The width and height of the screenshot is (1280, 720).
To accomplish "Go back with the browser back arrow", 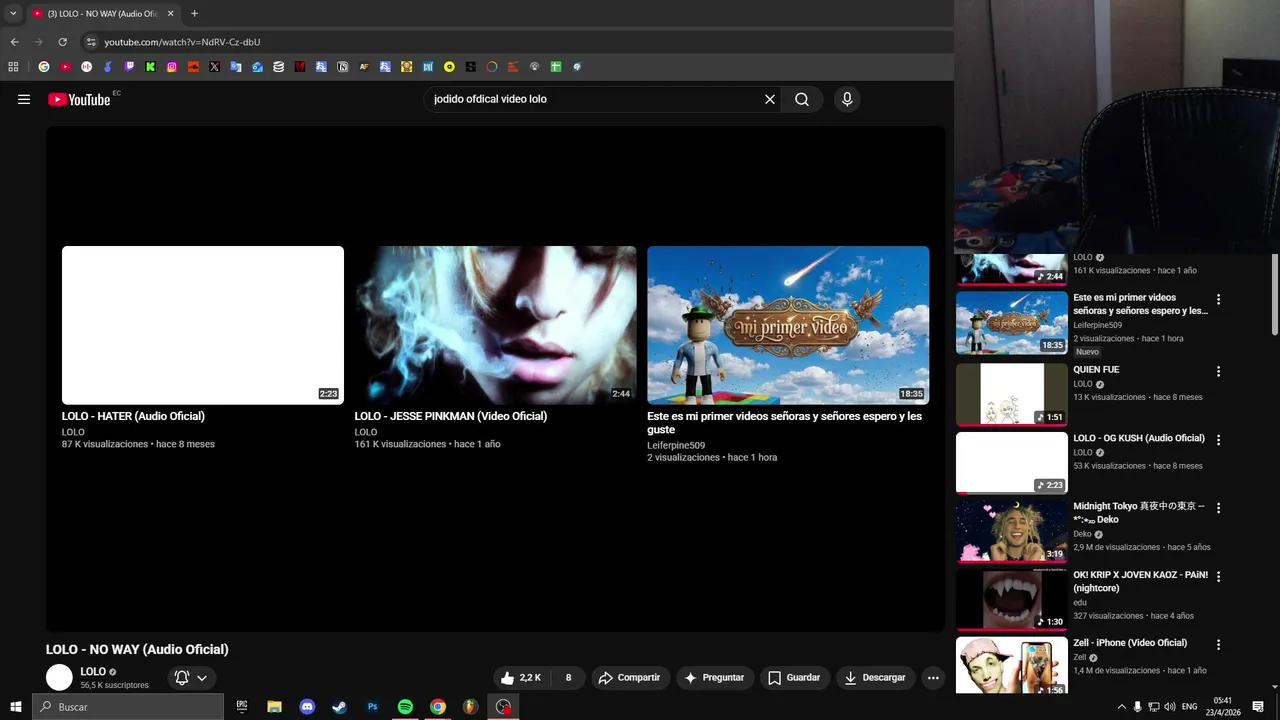I will click(14, 42).
